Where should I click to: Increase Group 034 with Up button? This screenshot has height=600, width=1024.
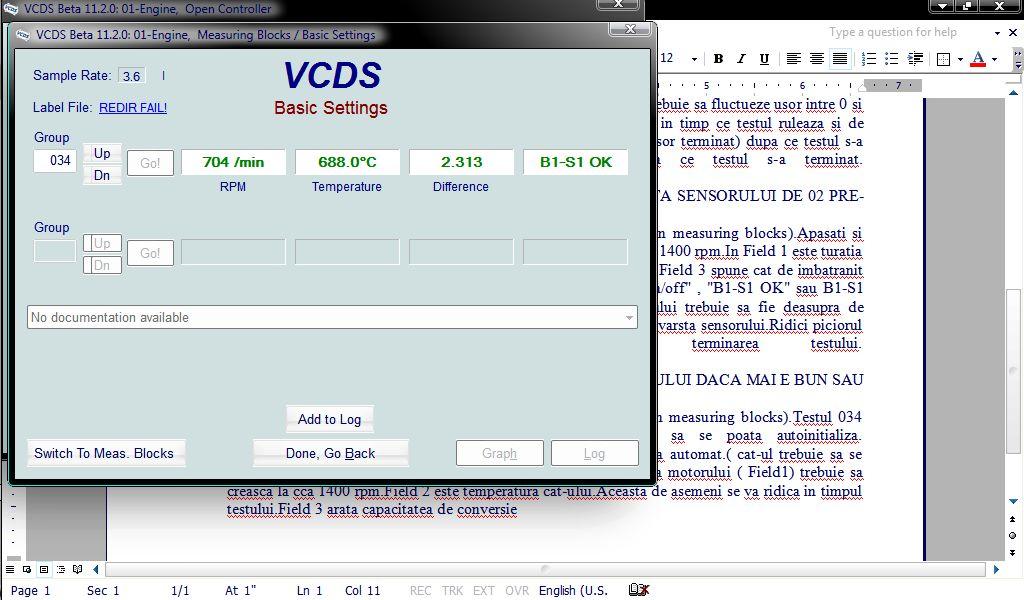pyautogui.click(x=102, y=153)
